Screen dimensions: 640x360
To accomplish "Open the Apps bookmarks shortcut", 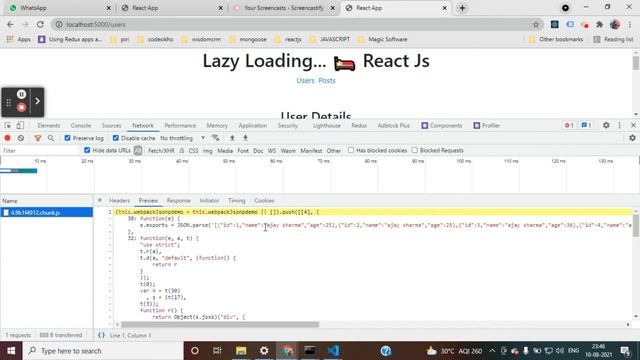I will 19,39.
